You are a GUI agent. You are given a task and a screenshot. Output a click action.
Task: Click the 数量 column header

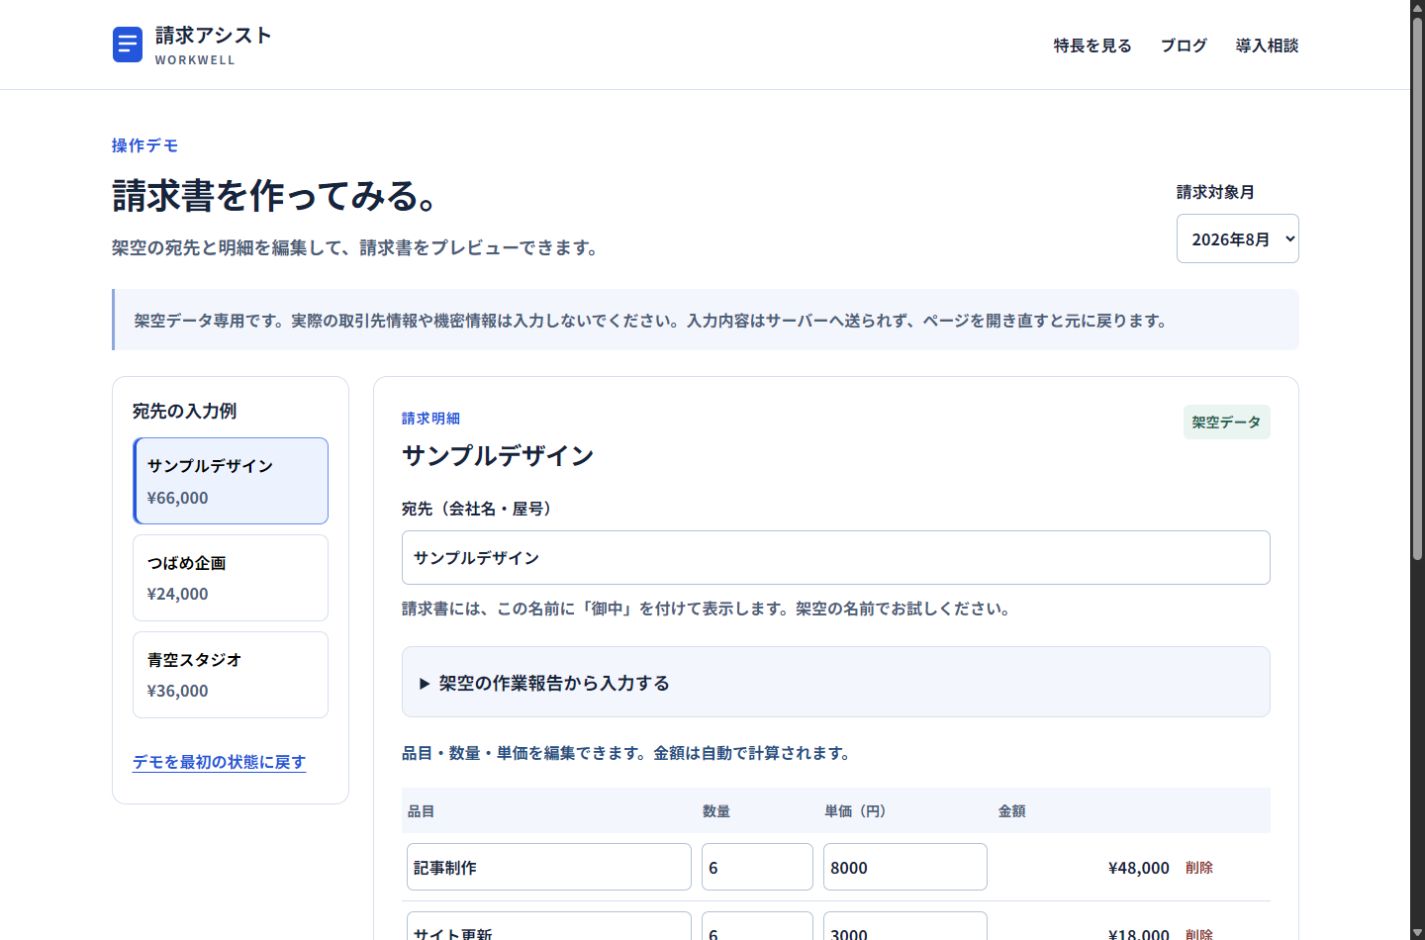click(716, 811)
